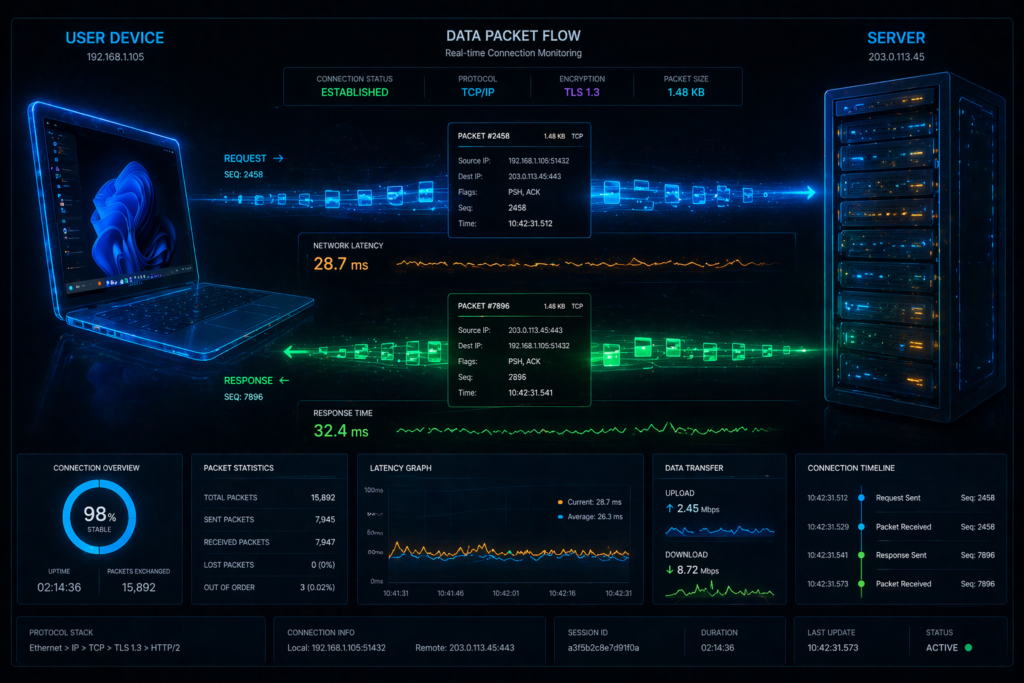Open the Packet #7896 details card

(x=519, y=349)
